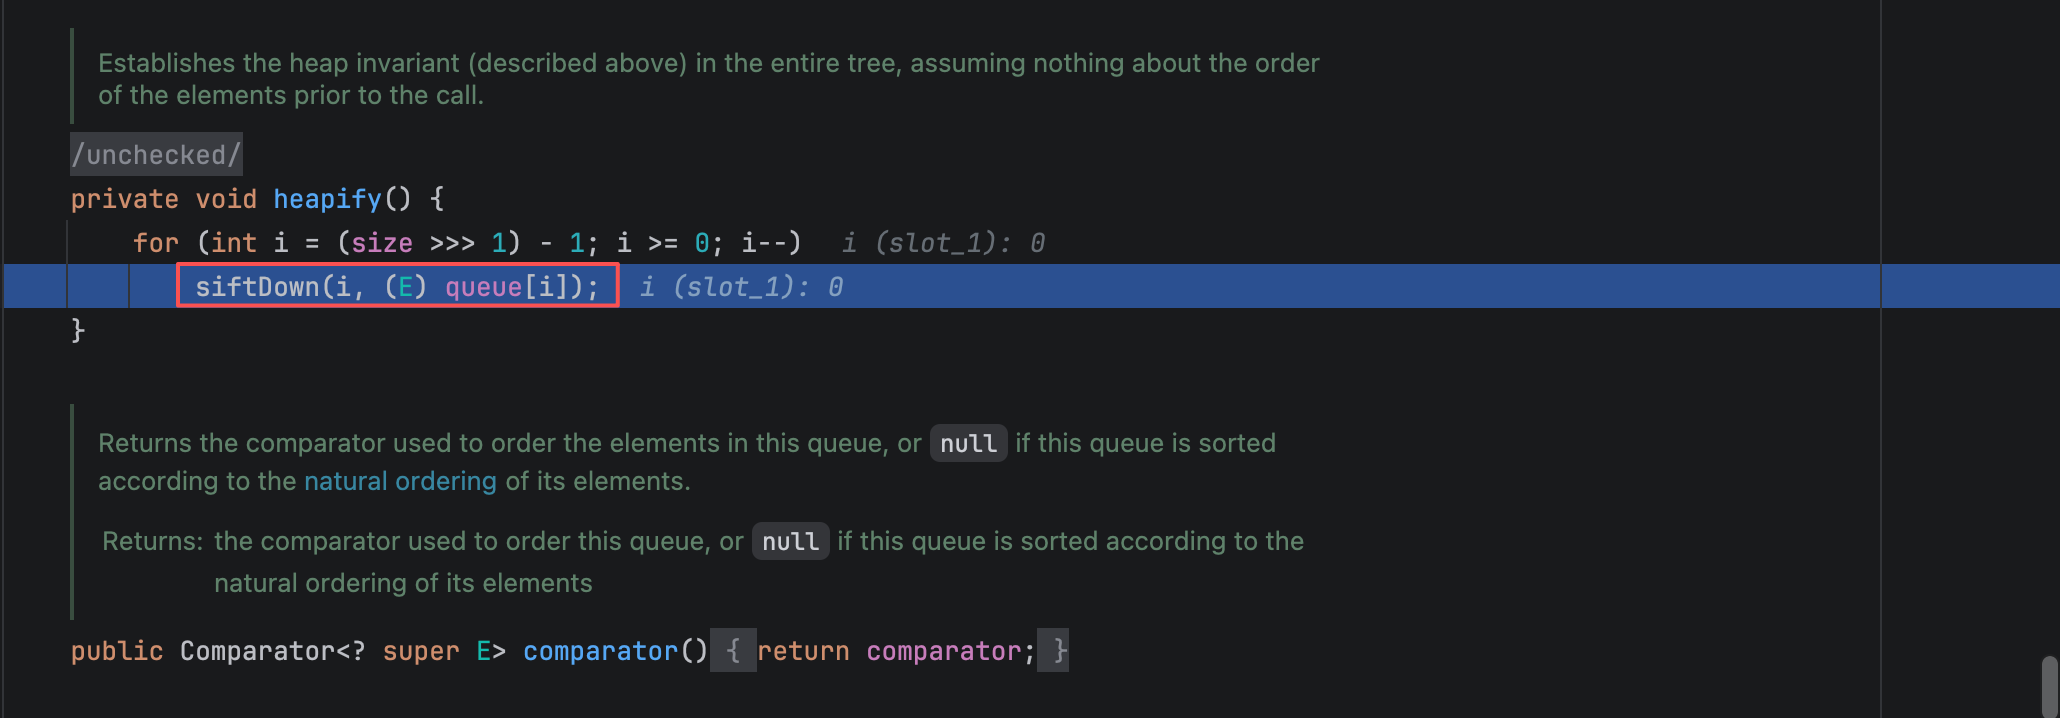The height and width of the screenshot is (718, 2060).
Task: Click the Returns: label in documentation
Action: pyautogui.click(x=152, y=541)
